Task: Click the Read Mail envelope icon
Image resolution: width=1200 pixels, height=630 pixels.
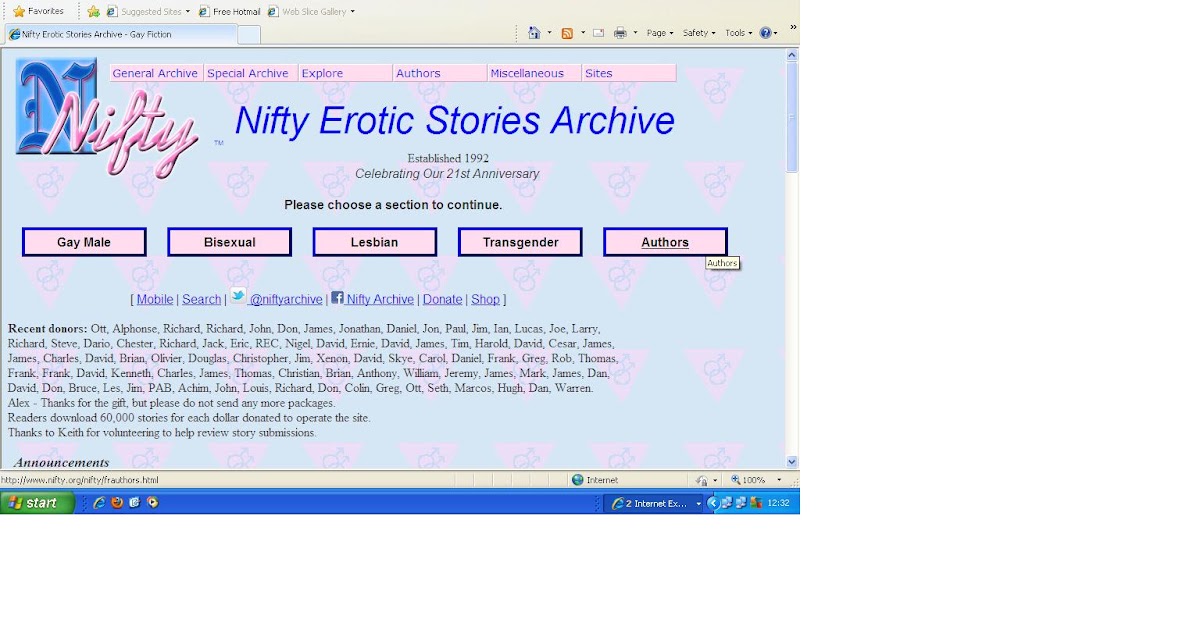Action: [x=598, y=33]
